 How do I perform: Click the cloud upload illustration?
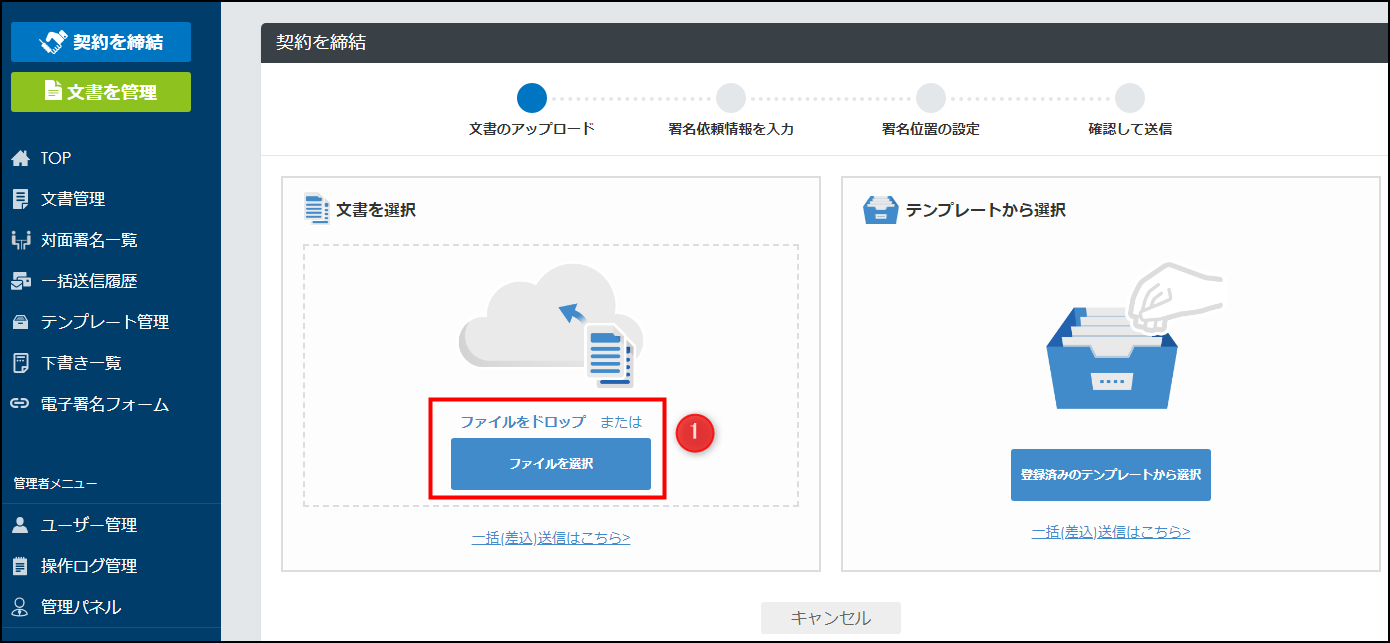[550, 325]
